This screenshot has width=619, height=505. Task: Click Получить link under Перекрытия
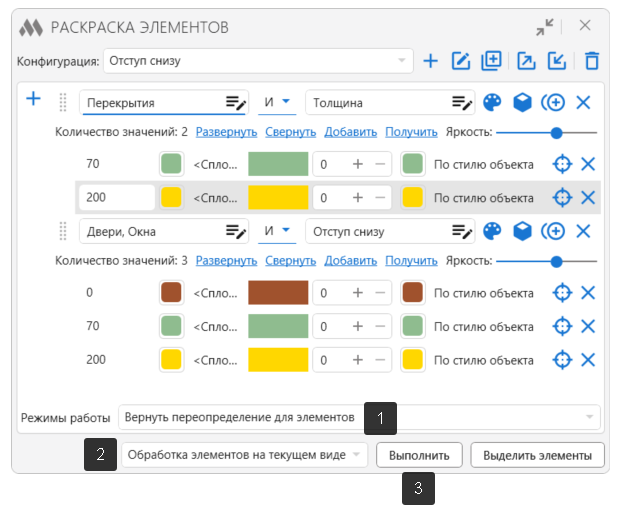(x=411, y=132)
